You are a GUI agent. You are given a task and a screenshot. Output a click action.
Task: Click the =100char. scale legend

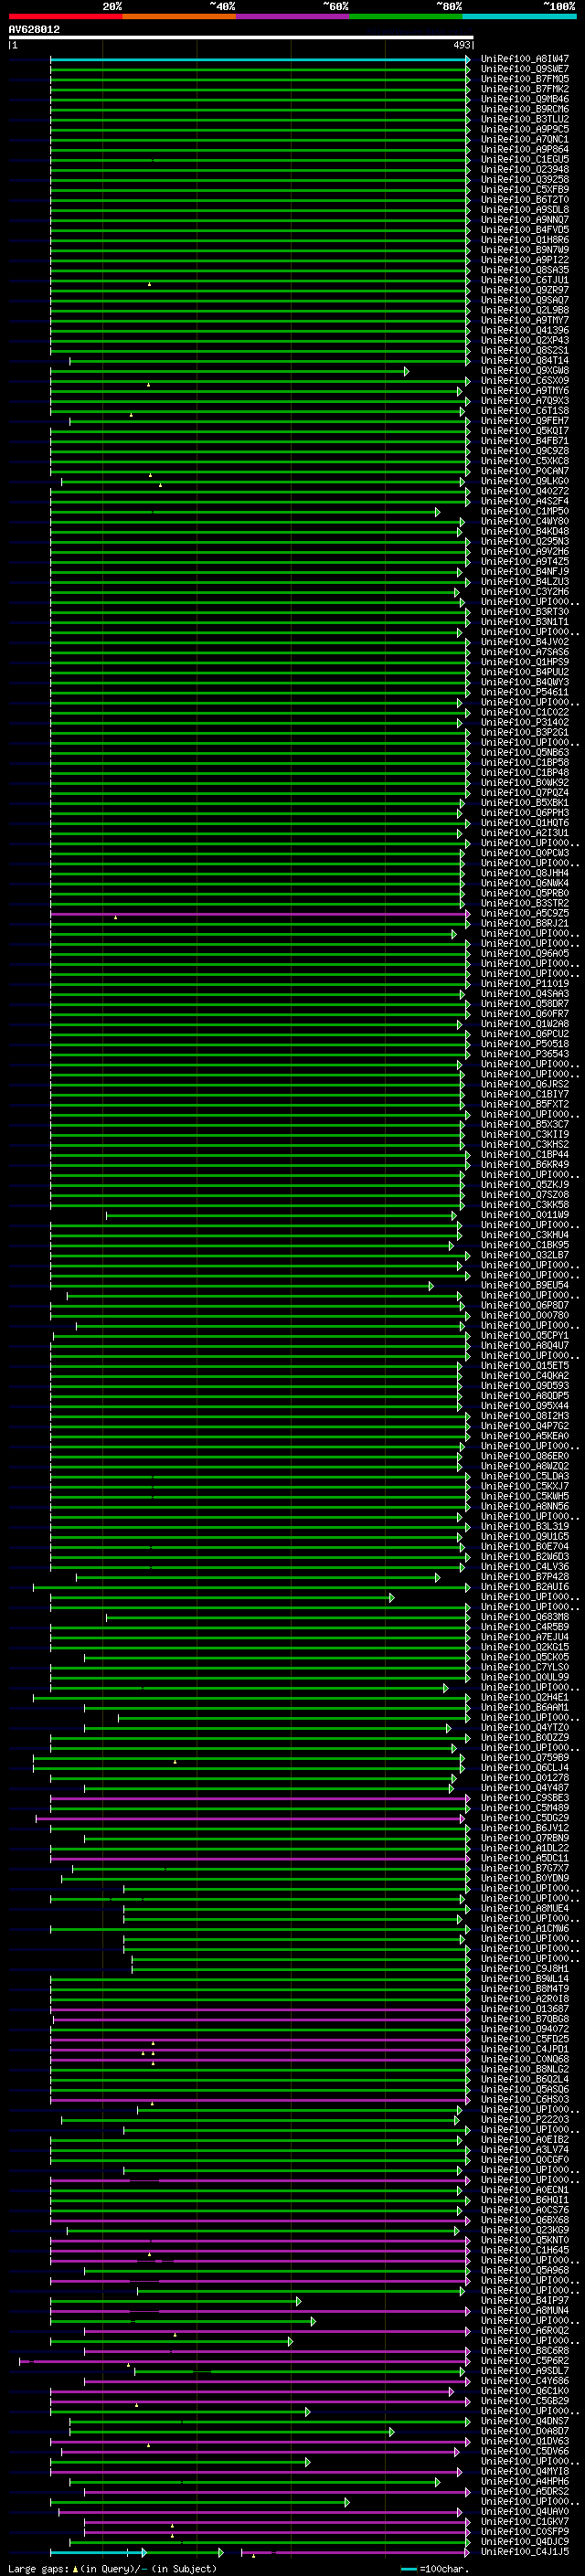(436, 2569)
